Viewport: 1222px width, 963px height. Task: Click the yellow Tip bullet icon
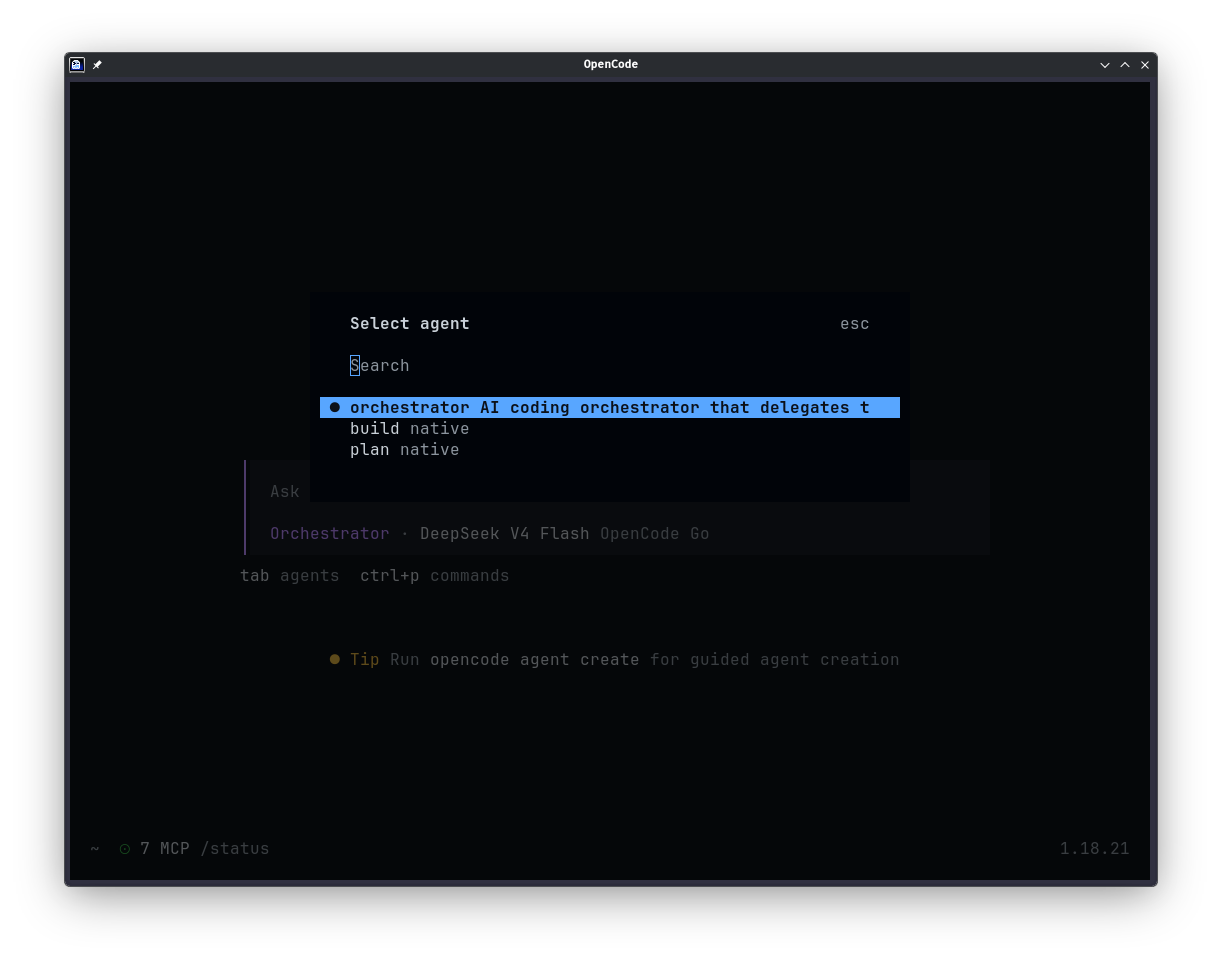tap(335, 659)
